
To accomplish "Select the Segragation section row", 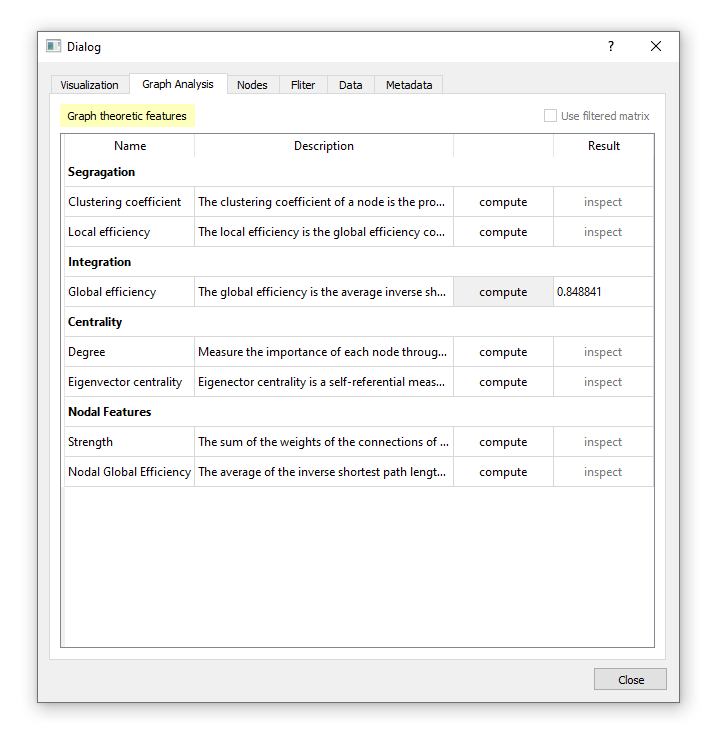I will point(102,172).
